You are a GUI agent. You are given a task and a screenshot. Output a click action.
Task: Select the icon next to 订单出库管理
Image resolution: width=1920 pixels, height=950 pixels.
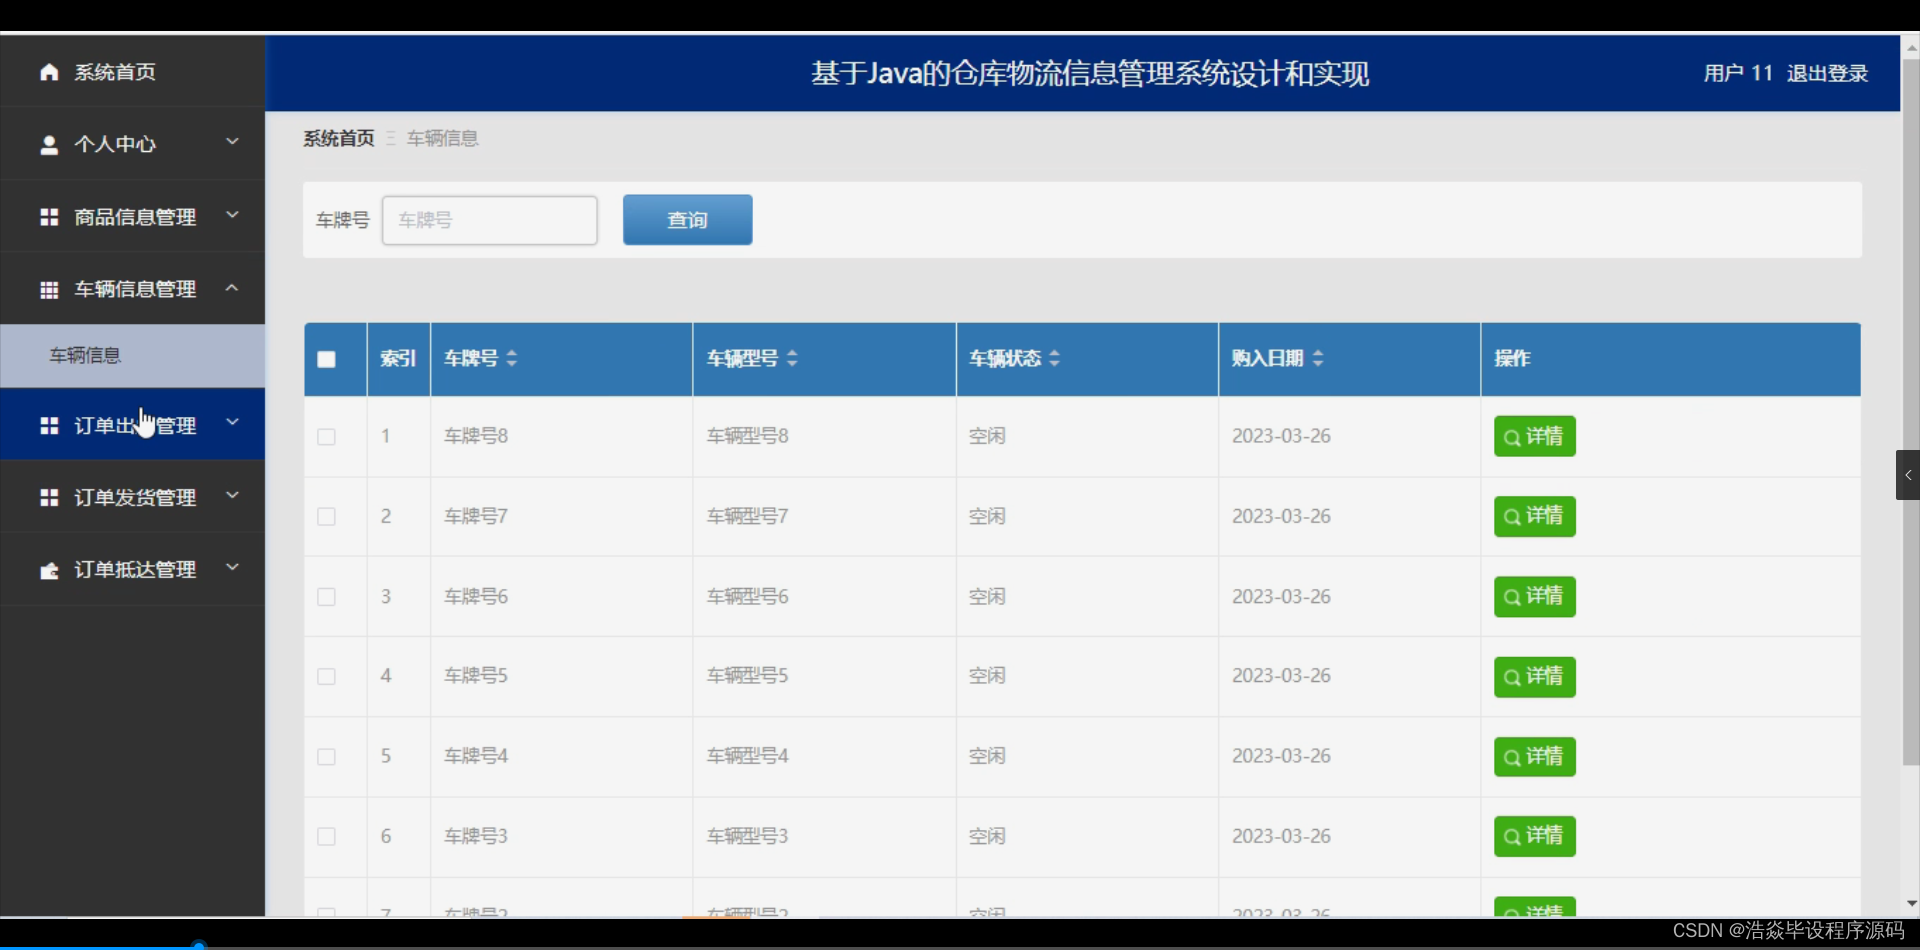tap(48, 424)
